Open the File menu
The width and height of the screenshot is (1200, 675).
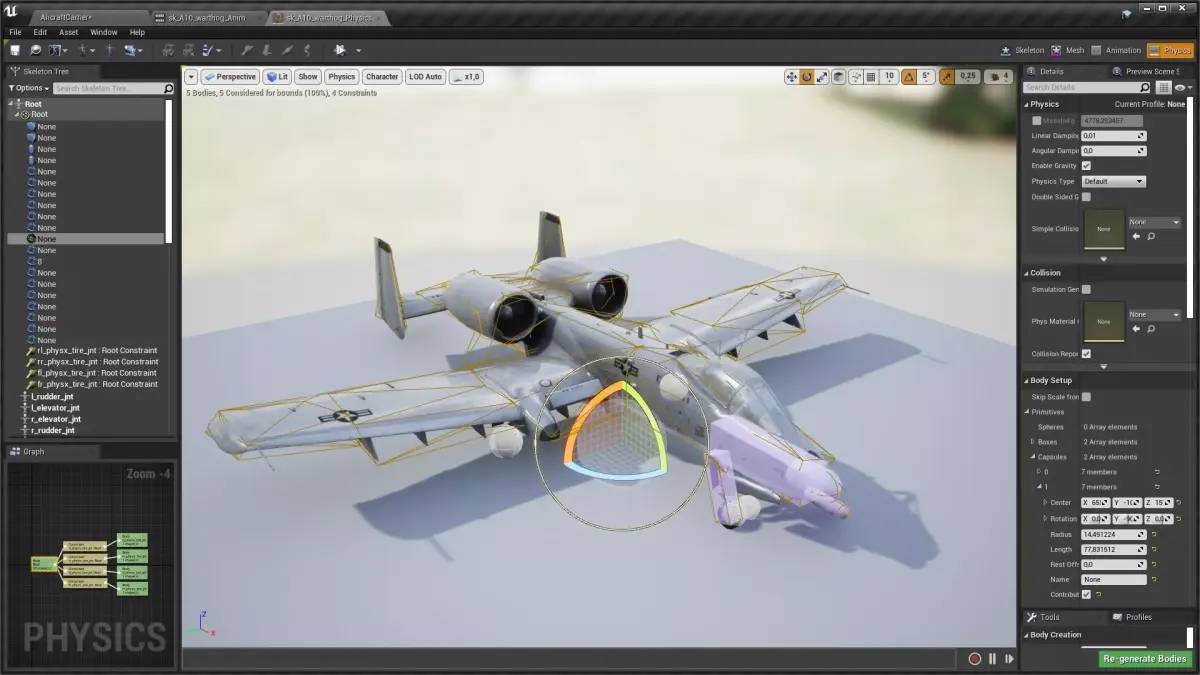pyautogui.click(x=15, y=32)
